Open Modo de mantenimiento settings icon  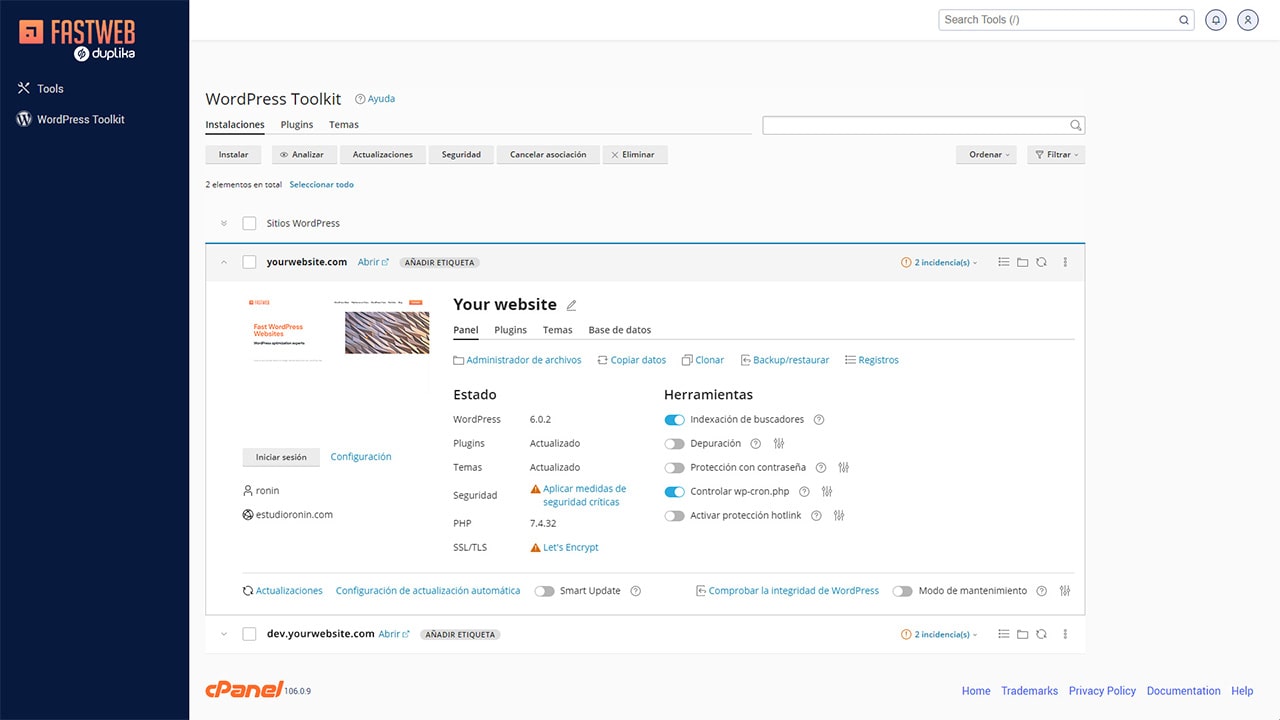tap(1065, 591)
